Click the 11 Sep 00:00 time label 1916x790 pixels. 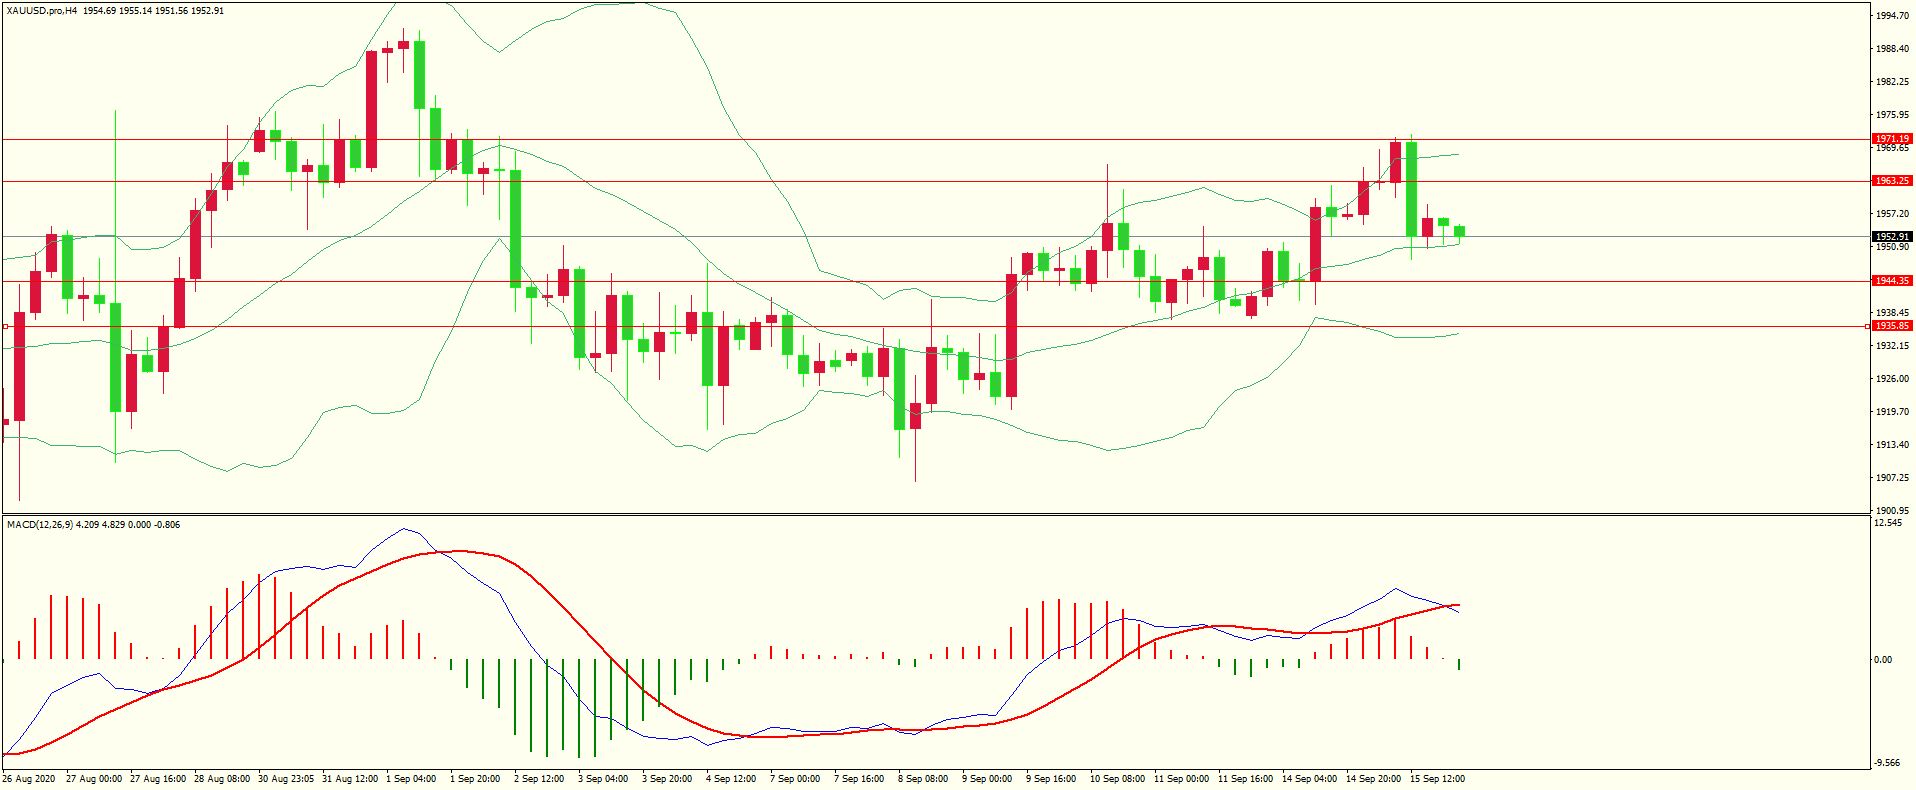1182,779
